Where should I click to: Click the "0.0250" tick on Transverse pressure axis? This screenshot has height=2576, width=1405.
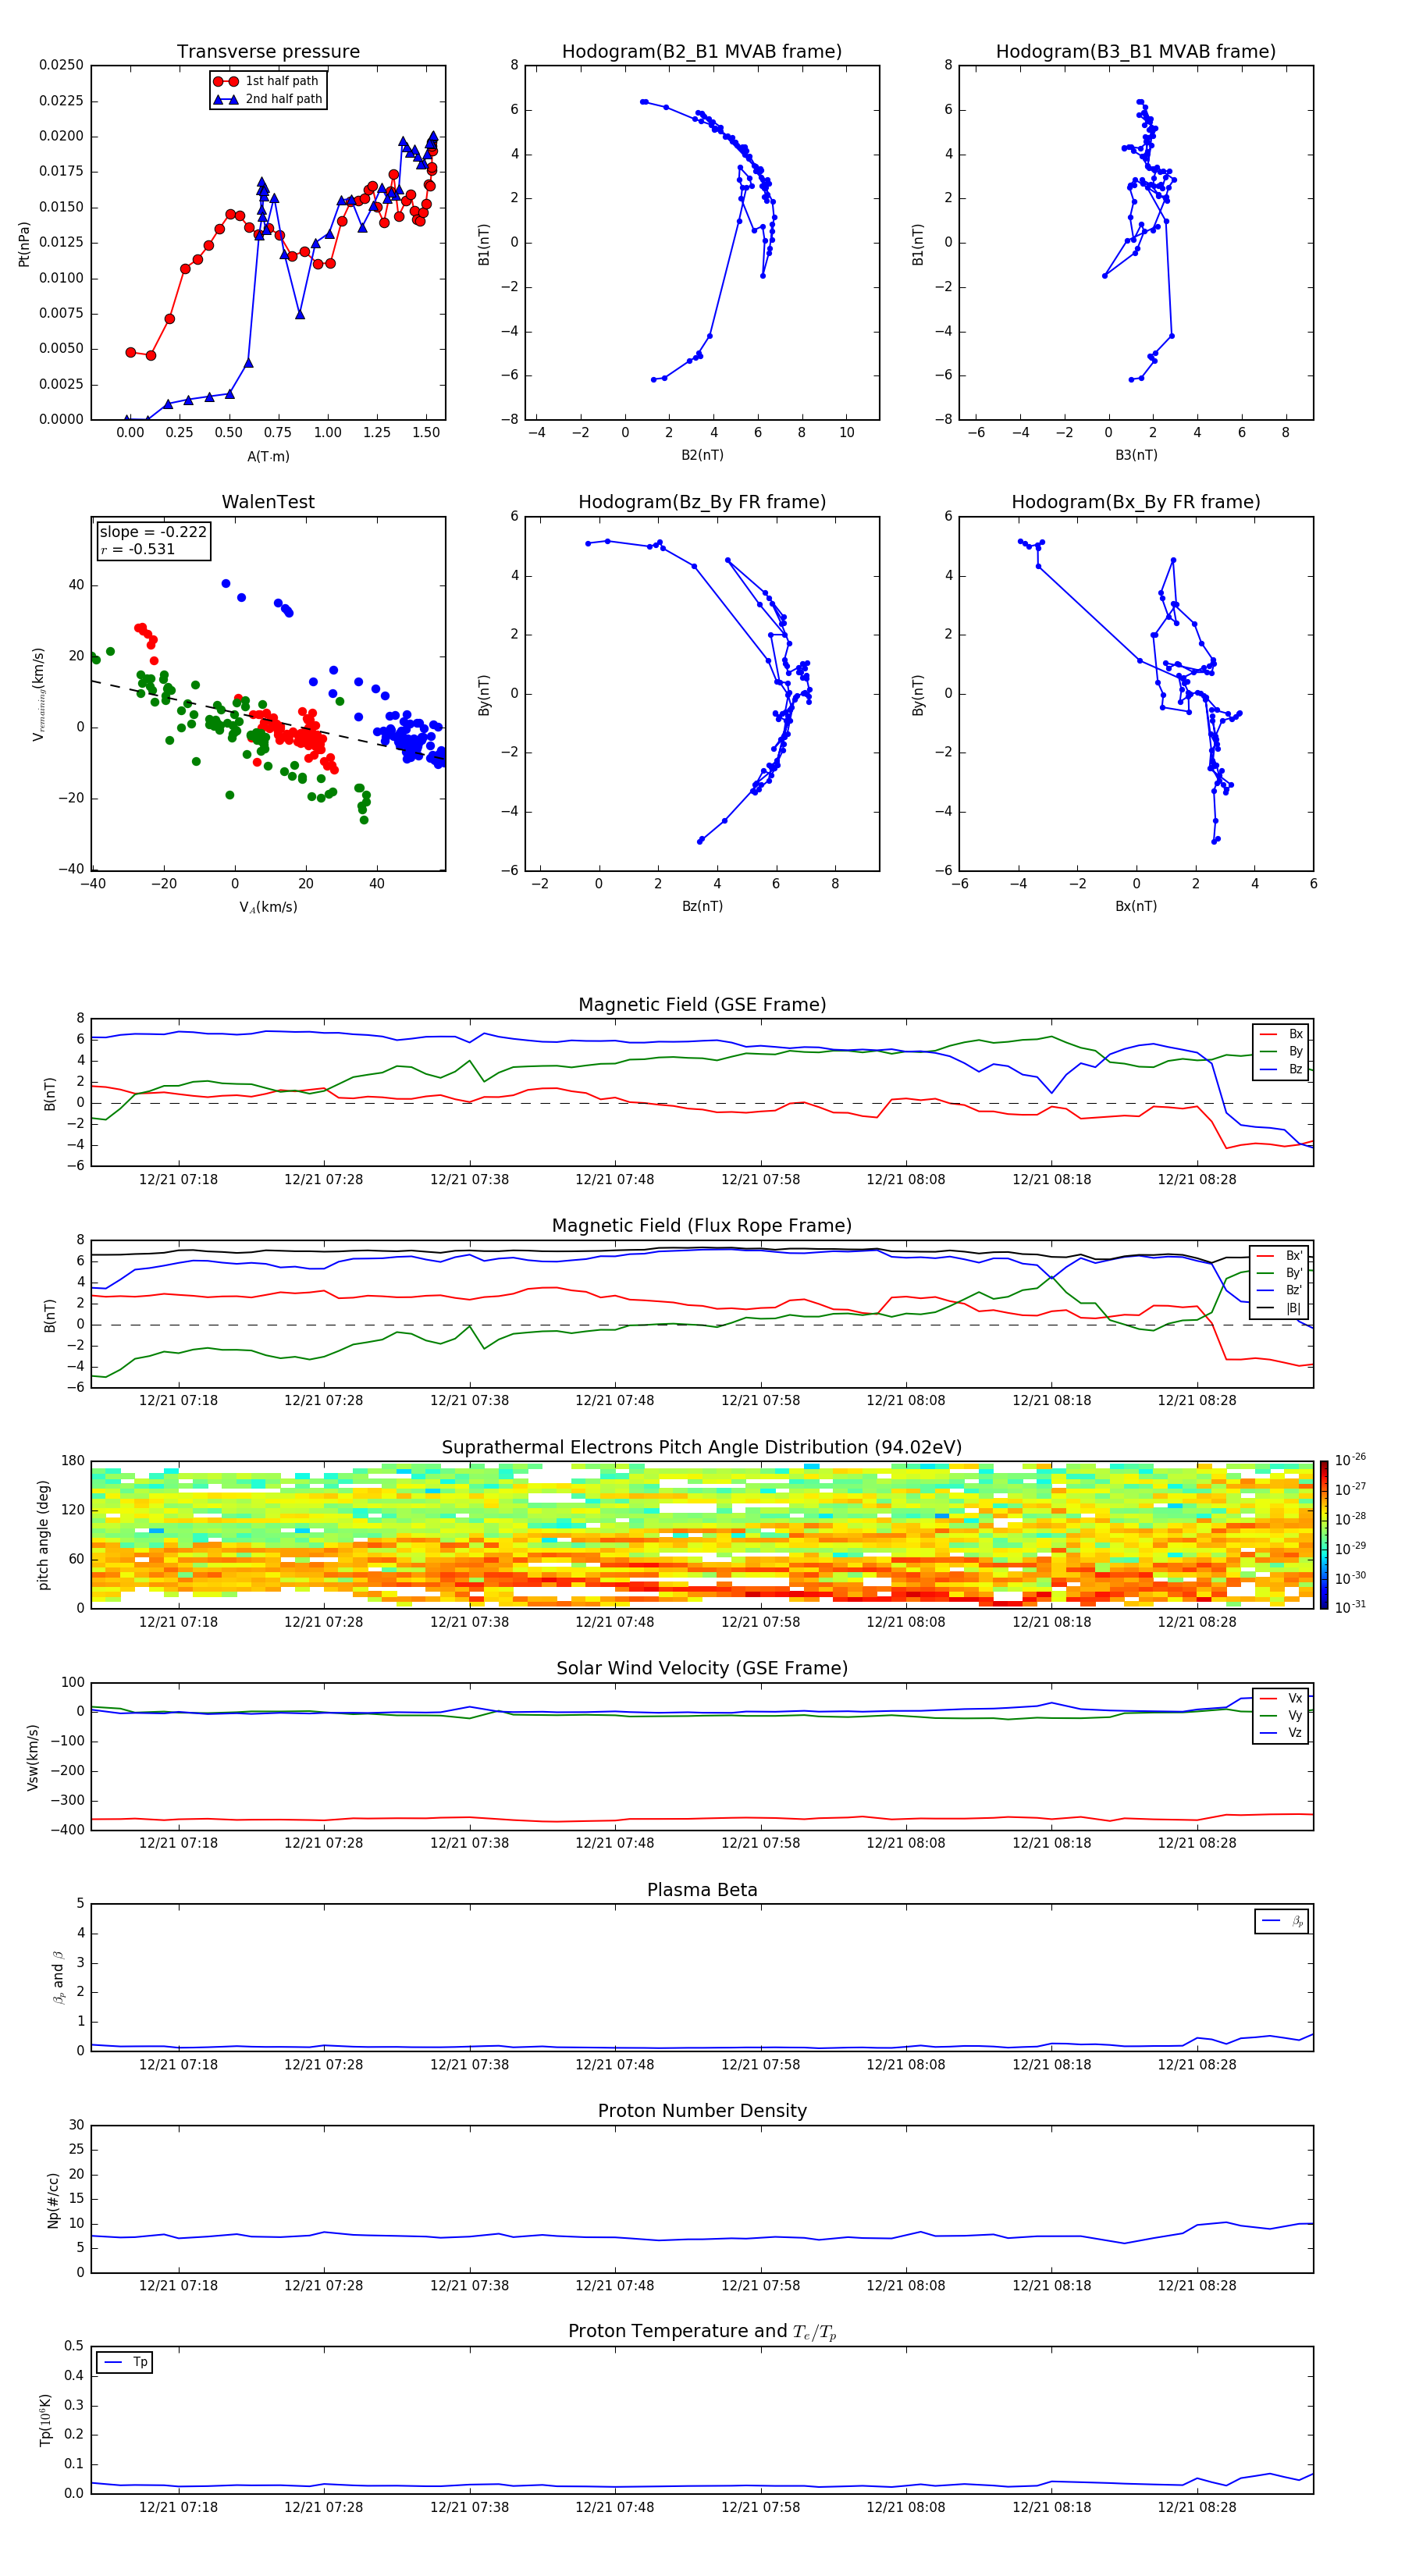click(61, 65)
